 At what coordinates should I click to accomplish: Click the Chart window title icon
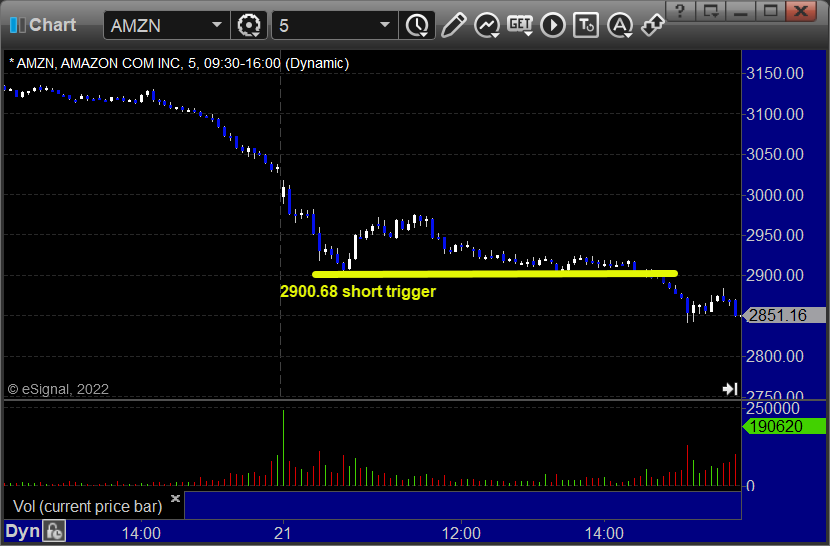click(17, 25)
